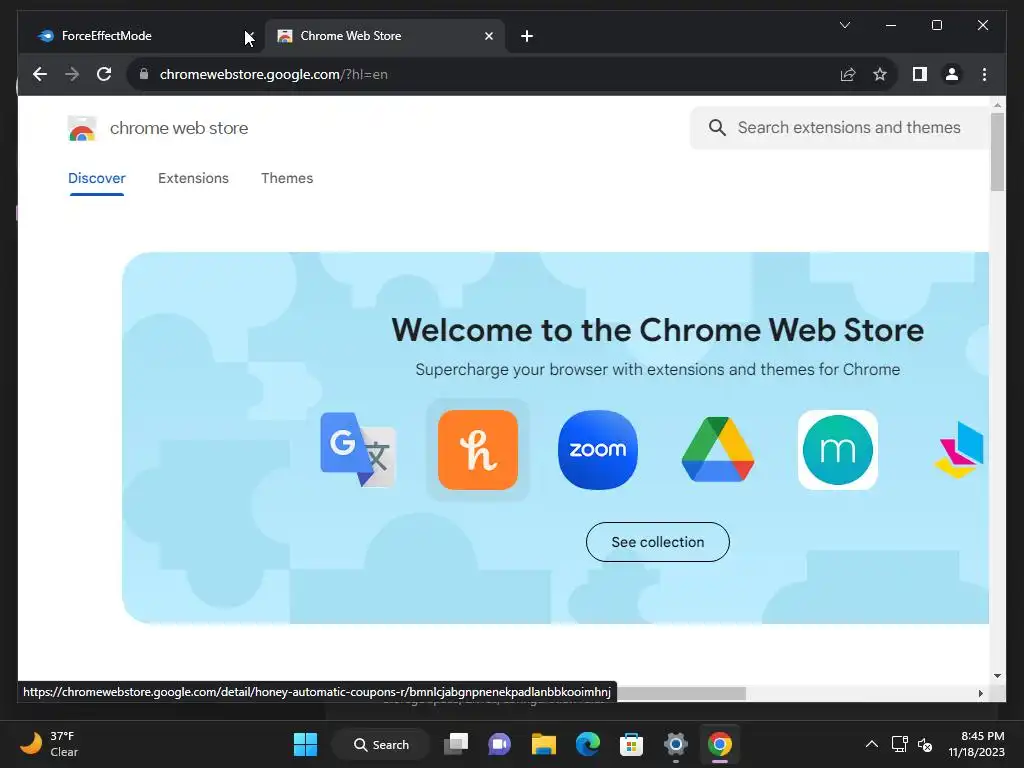Select the Chrome Web Store browser tab
This screenshot has width=1024, height=768.
pos(385,36)
